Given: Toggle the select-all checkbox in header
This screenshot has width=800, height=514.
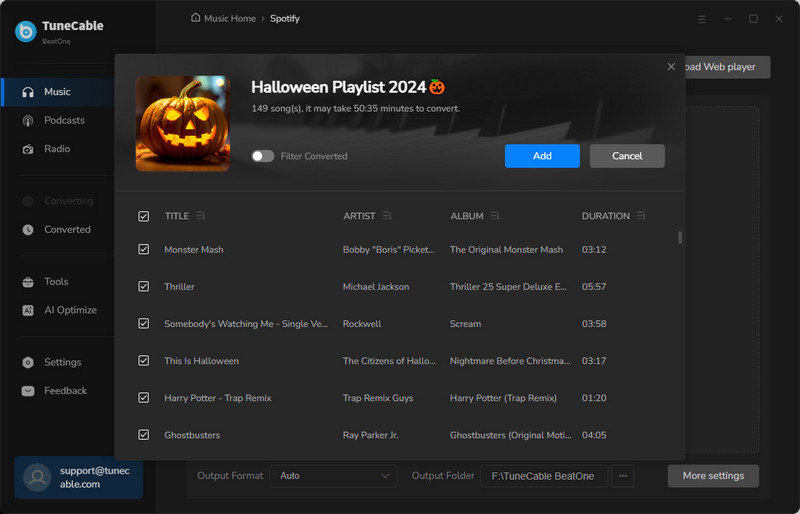Looking at the screenshot, I should point(144,216).
